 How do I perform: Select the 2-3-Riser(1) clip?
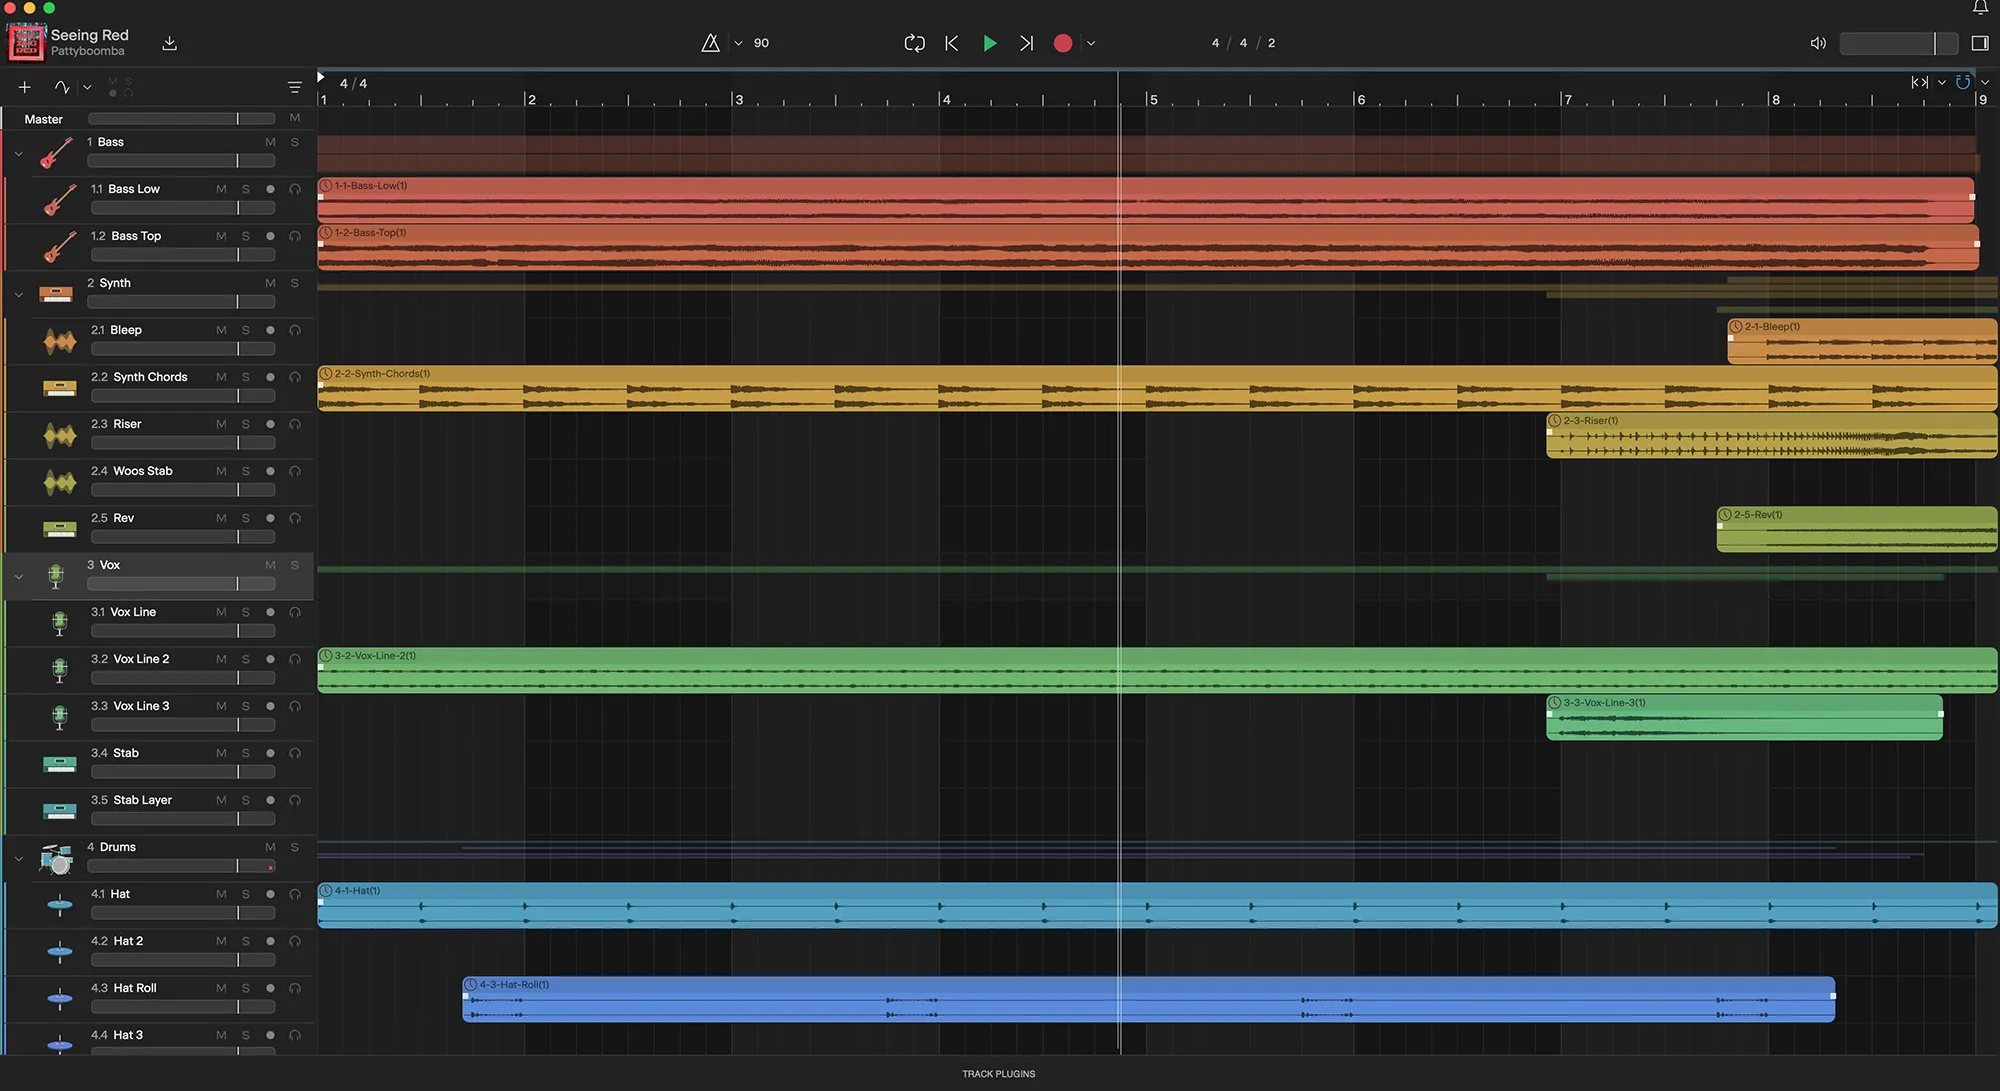coord(1772,435)
